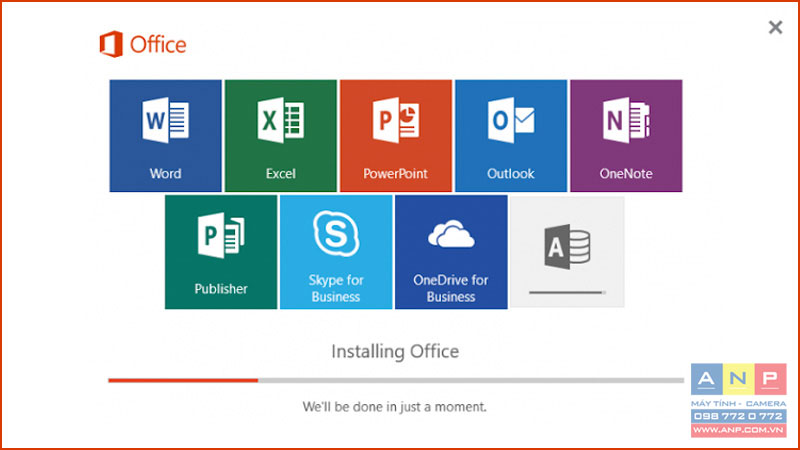Choose the OneNote tile

(x=626, y=136)
